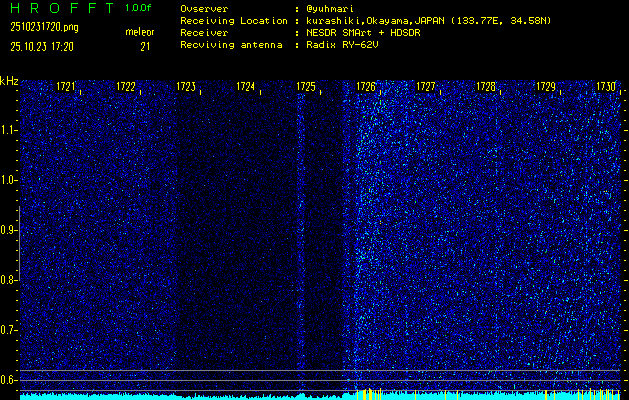The image size is (629, 400).
Task: Click the 1729 time marker
Action: [x=546, y=87]
